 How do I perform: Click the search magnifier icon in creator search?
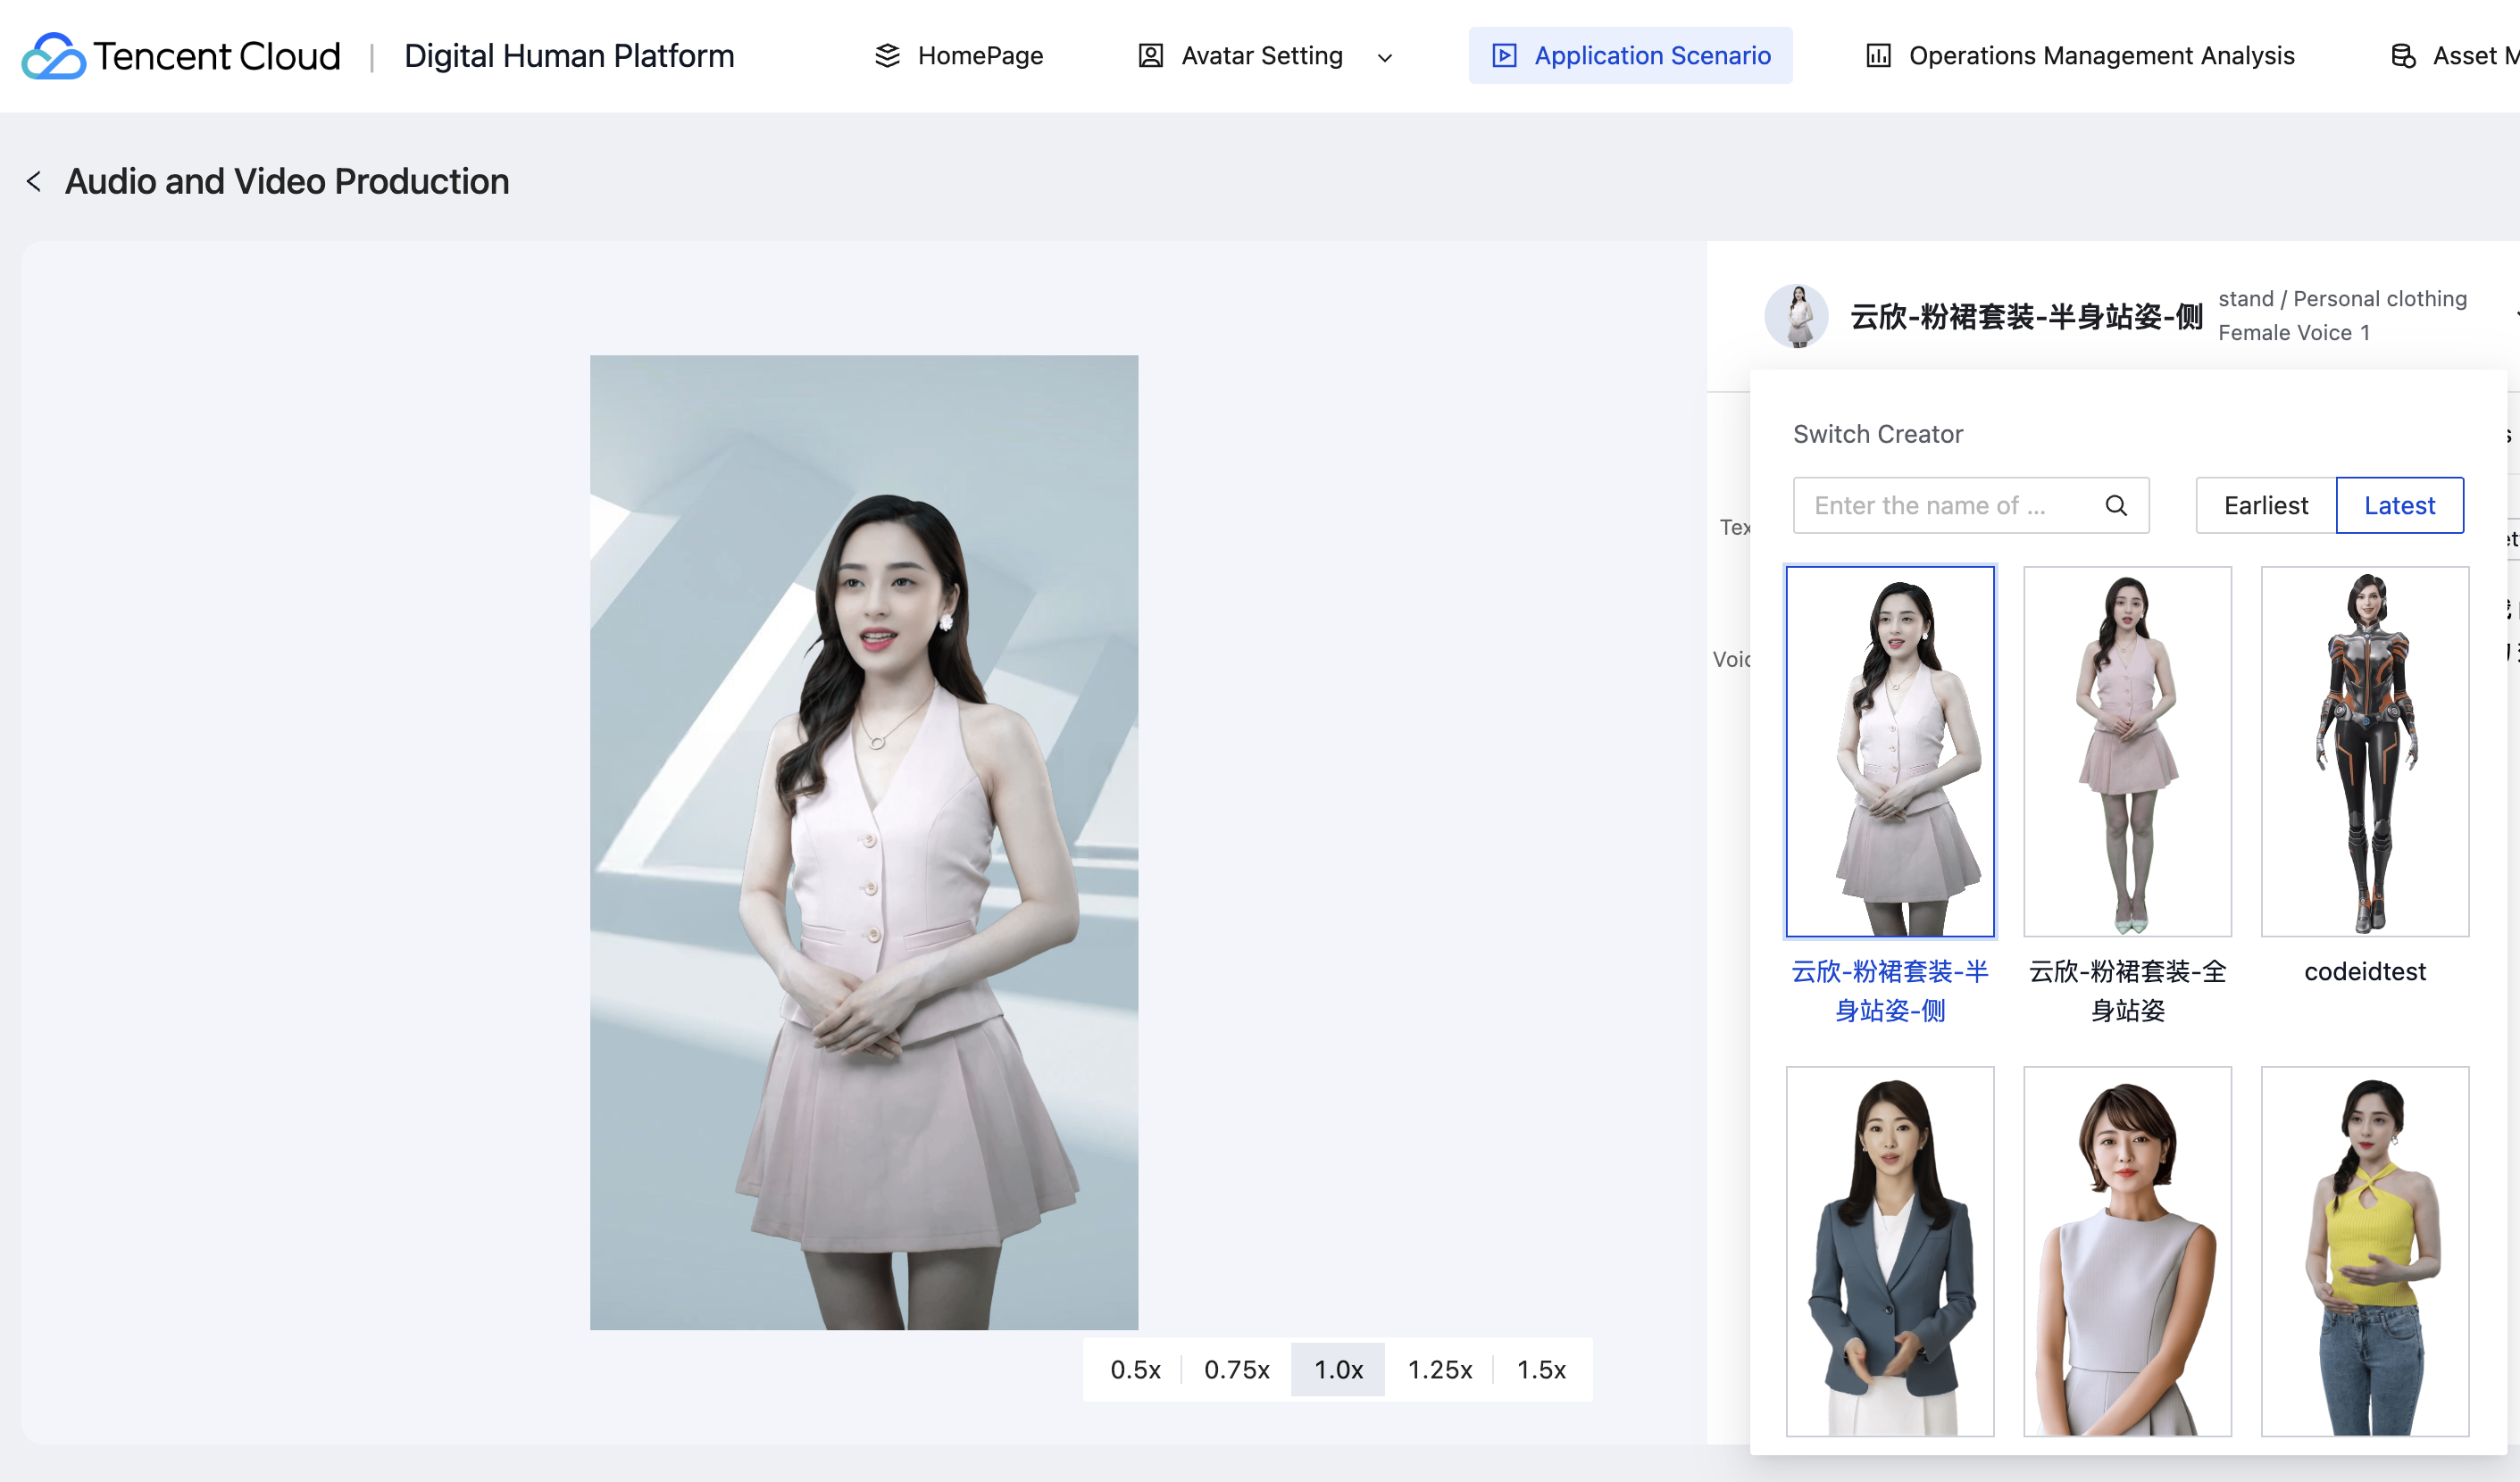[x=2115, y=505]
